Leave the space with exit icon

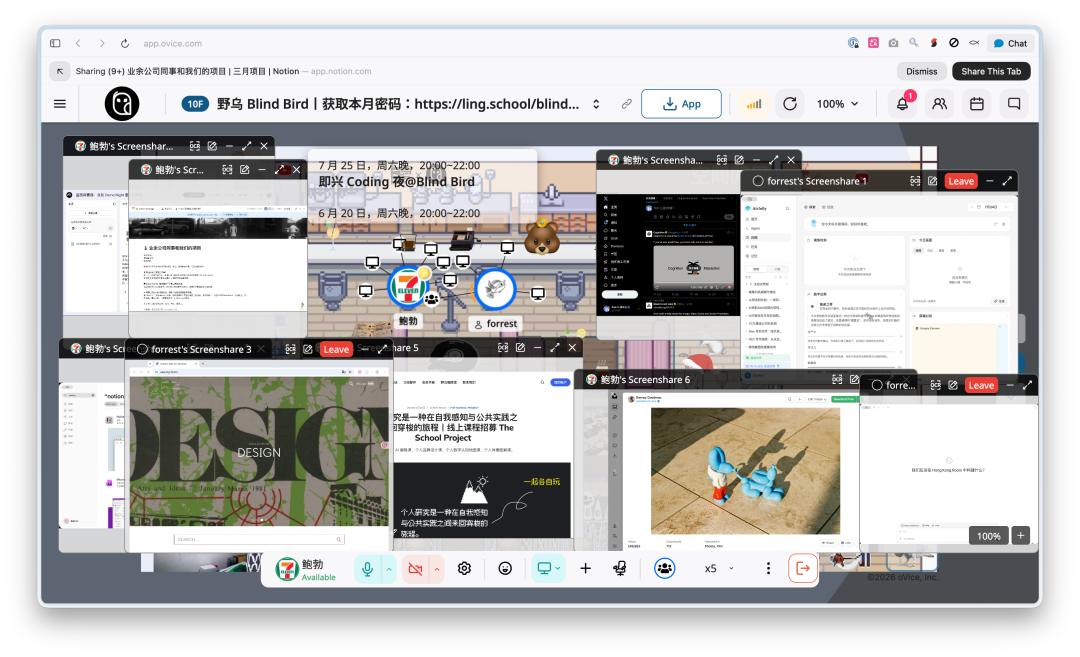(802, 568)
